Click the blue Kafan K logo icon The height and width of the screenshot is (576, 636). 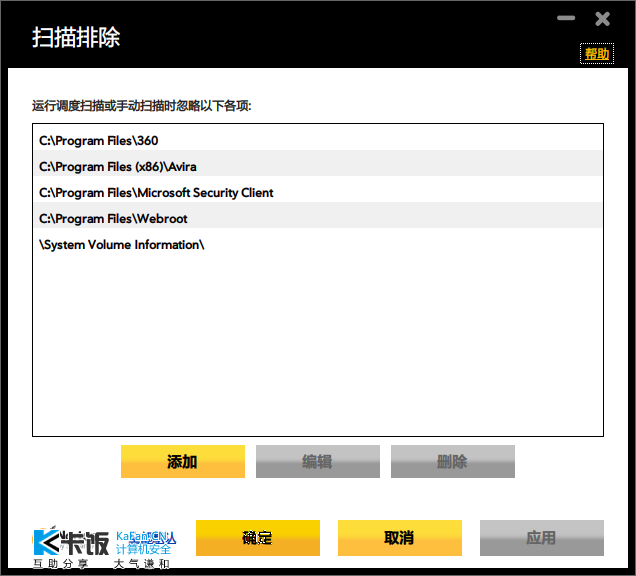pyautogui.click(x=46, y=542)
